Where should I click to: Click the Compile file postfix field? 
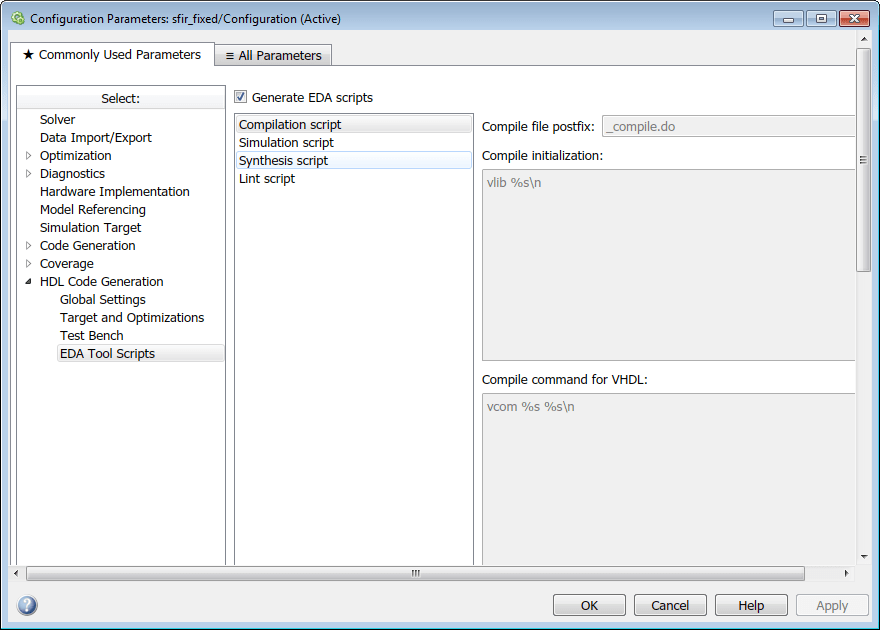point(728,127)
